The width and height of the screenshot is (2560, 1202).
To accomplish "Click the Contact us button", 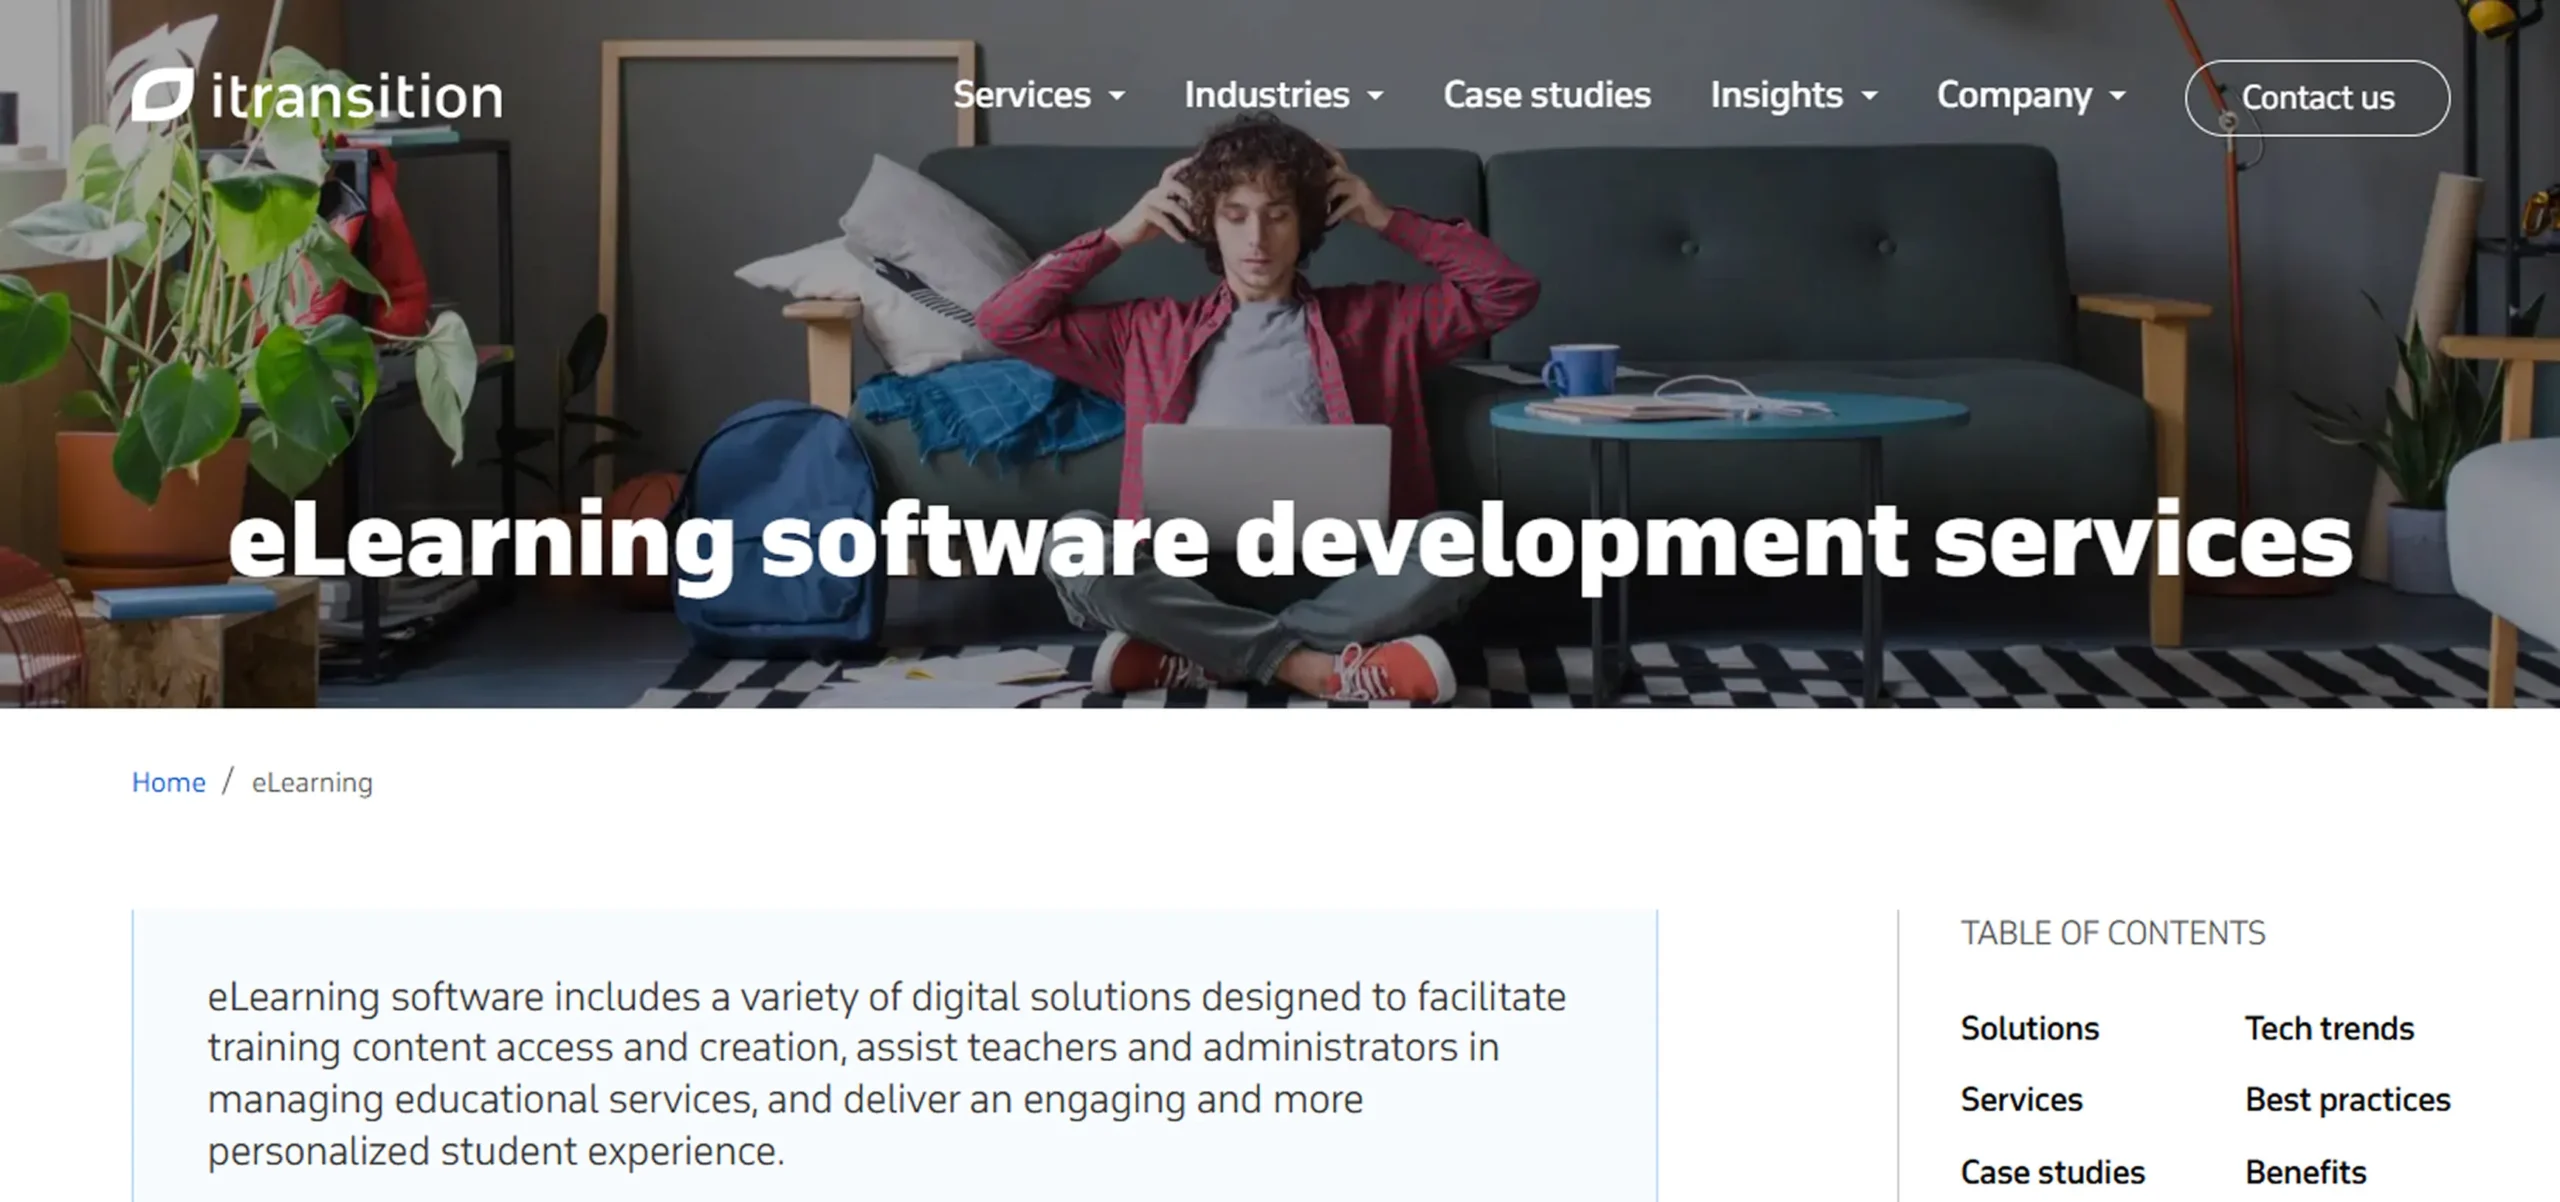I will pyautogui.click(x=2317, y=98).
